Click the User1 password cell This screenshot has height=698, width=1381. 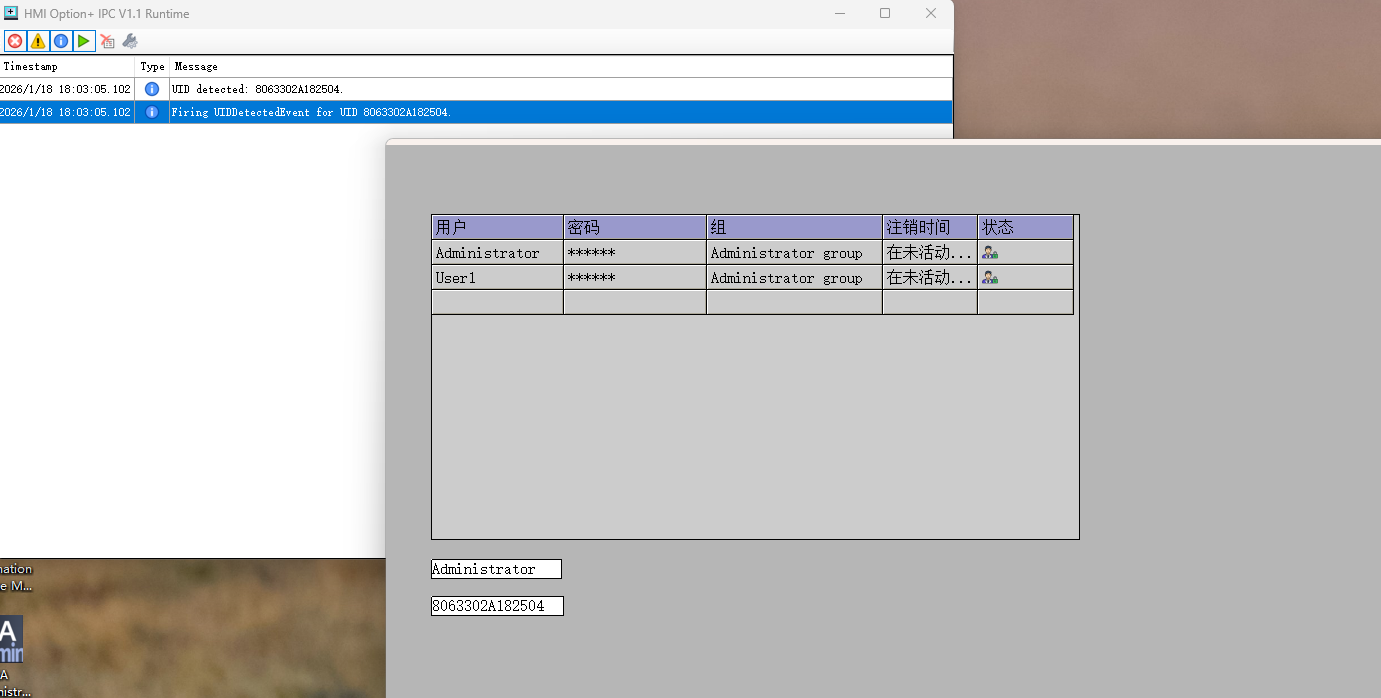(634, 278)
